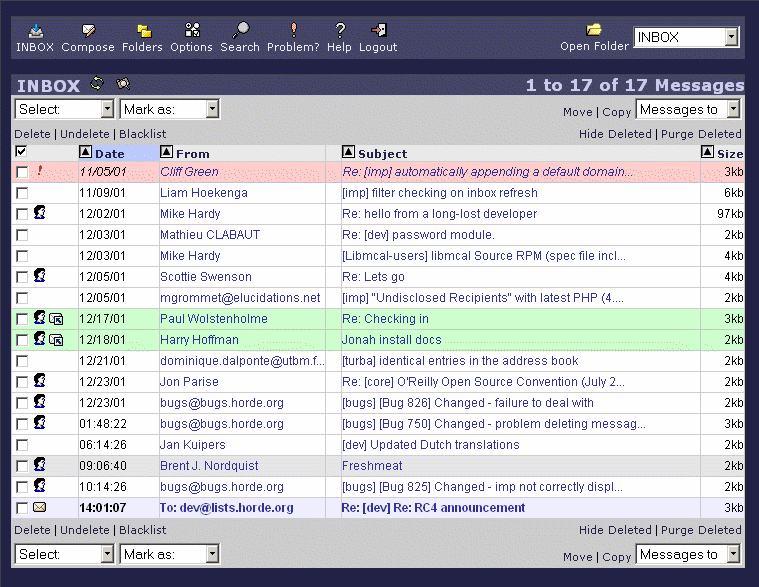Open the bottom Messages to dropdown
The width and height of the screenshot is (759, 587).
pos(688,555)
